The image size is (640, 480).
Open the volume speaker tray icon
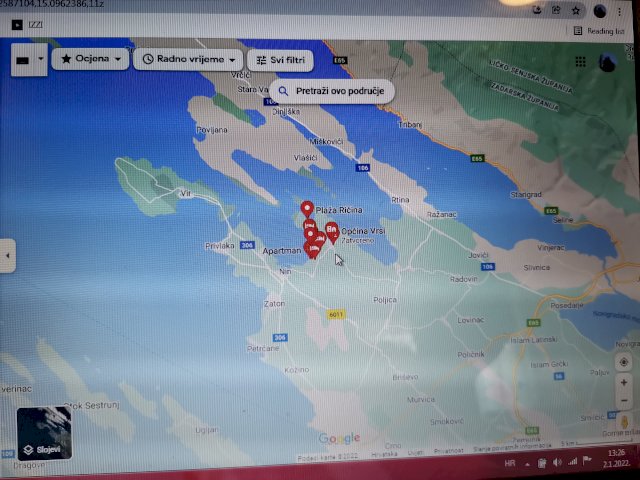tap(557, 462)
